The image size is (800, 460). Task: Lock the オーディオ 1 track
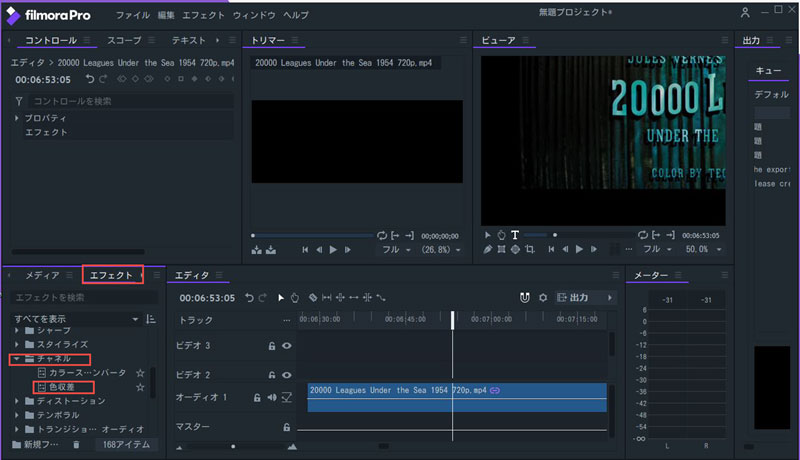[257, 397]
